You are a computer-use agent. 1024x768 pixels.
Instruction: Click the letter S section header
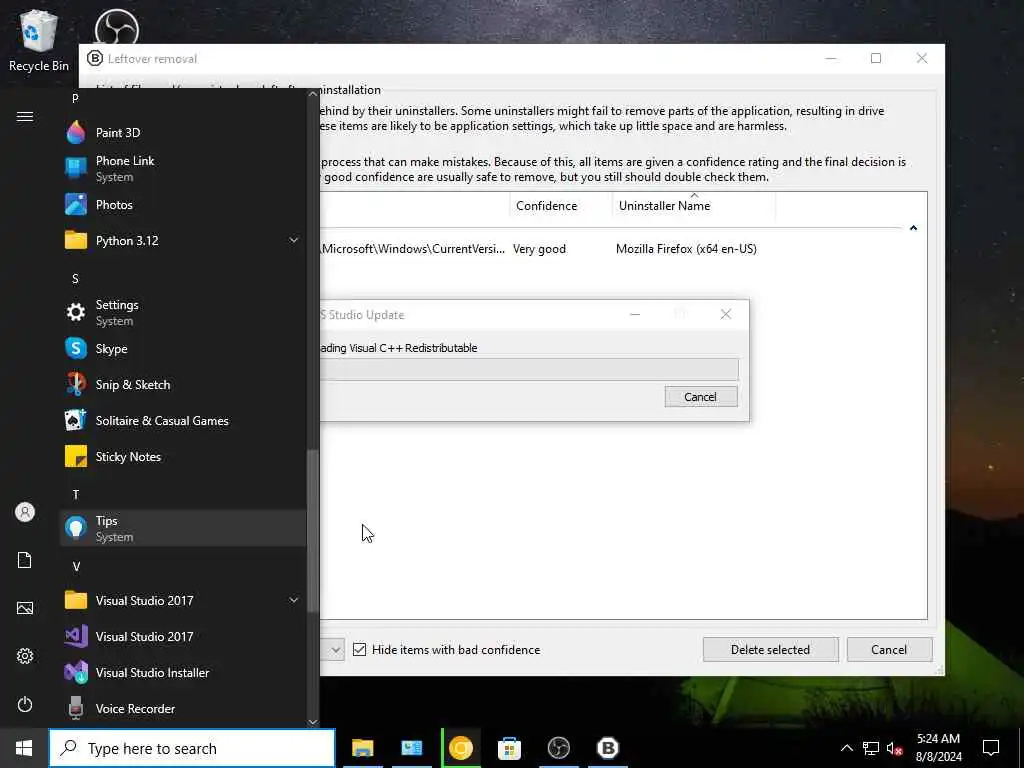point(75,279)
